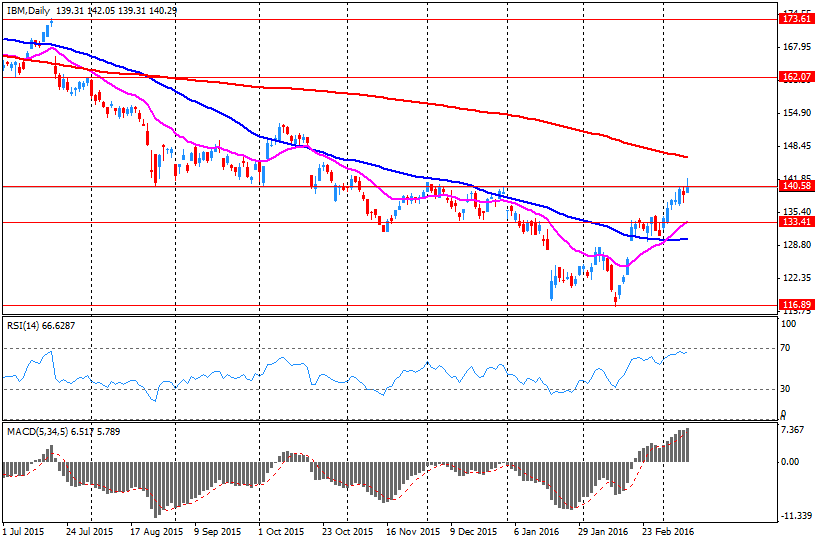Click the MACD -11.339 scale value
The height and width of the screenshot is (540, 817).
796,516
